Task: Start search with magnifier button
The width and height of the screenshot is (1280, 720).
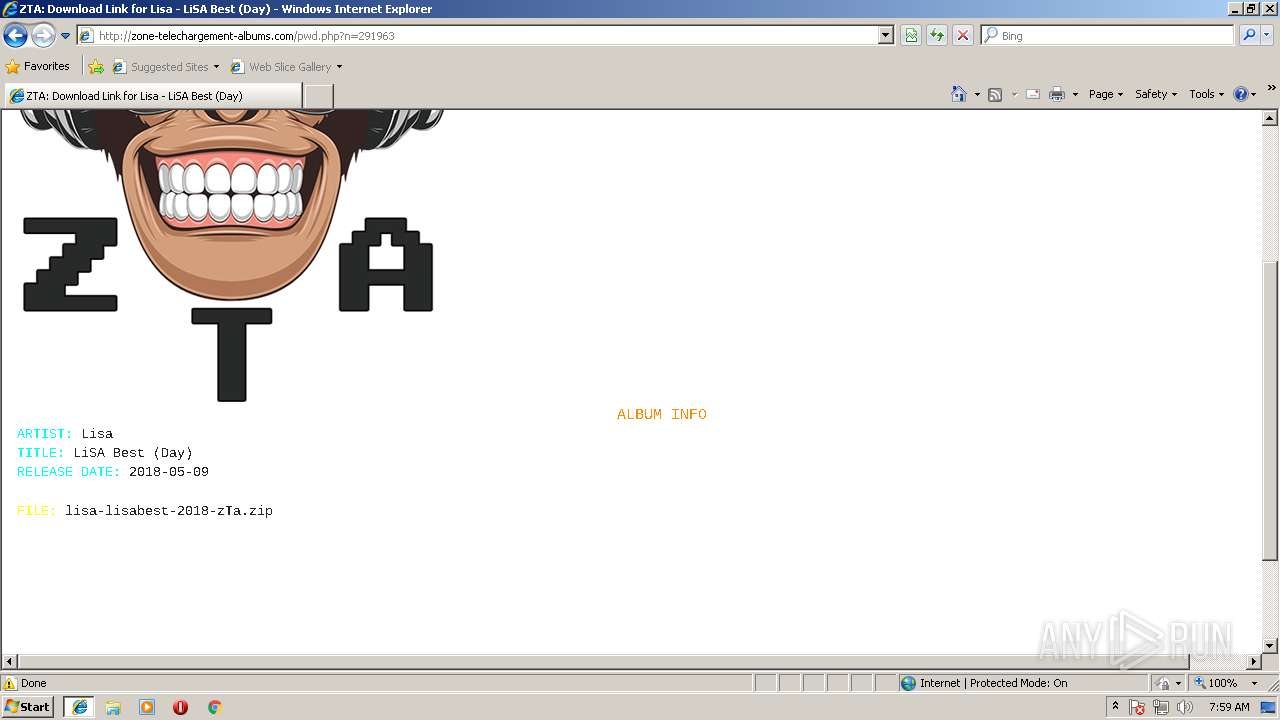Action: pyautogui.click(x=1248, y=35)
